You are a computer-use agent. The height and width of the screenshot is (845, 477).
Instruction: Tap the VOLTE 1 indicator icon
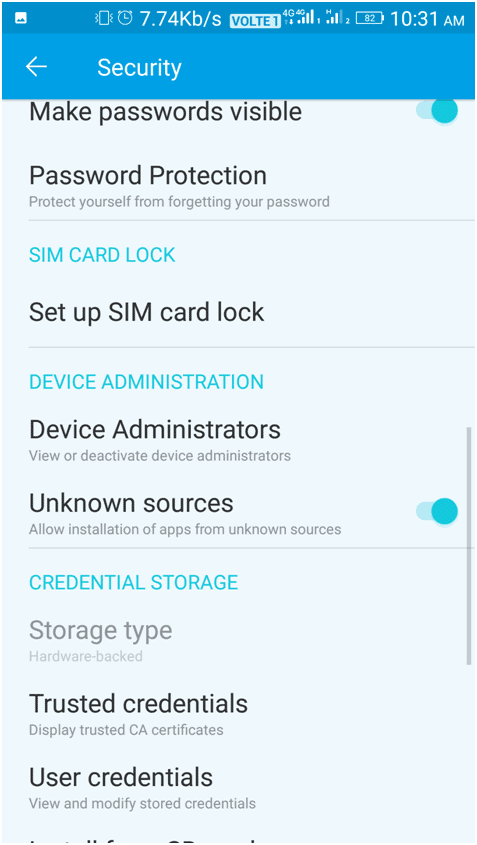point(254,20)
